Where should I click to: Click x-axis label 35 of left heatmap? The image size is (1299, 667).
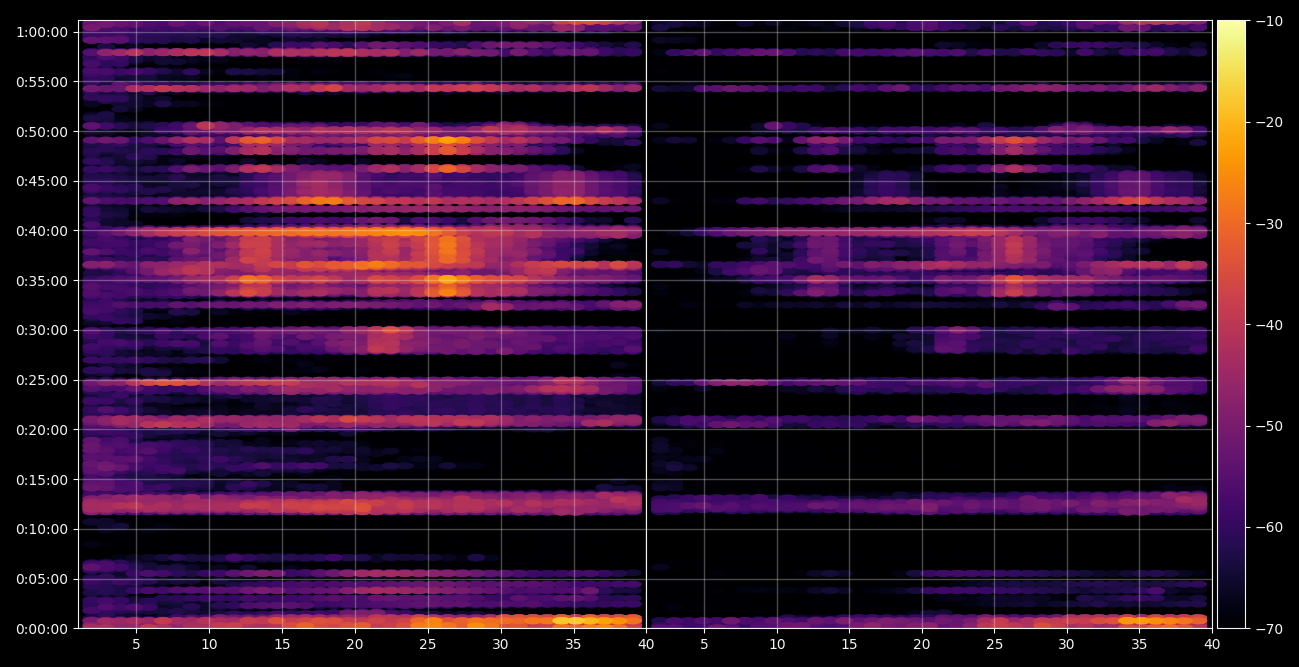click(x=573, y=645)
